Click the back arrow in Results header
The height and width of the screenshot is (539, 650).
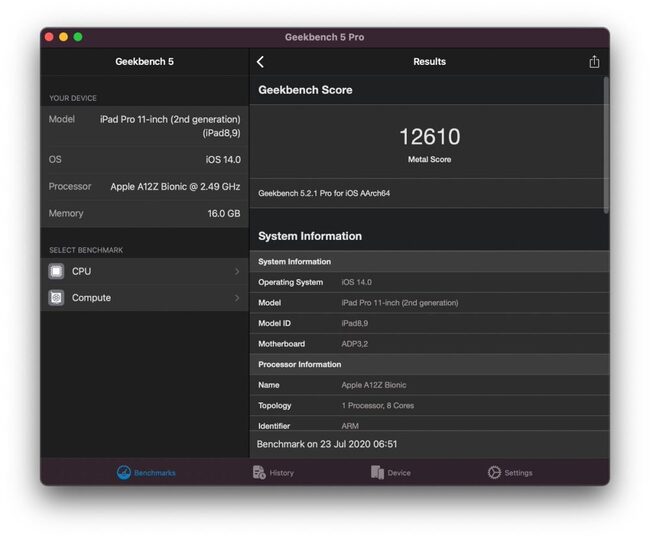point(260,62)
